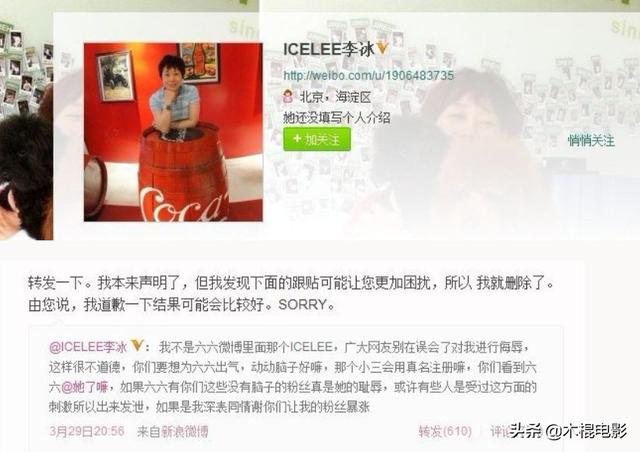Open the weibo.com/u/1906483735 profile link
This screenshot has width=640, height=452.
tap(368, 76)
